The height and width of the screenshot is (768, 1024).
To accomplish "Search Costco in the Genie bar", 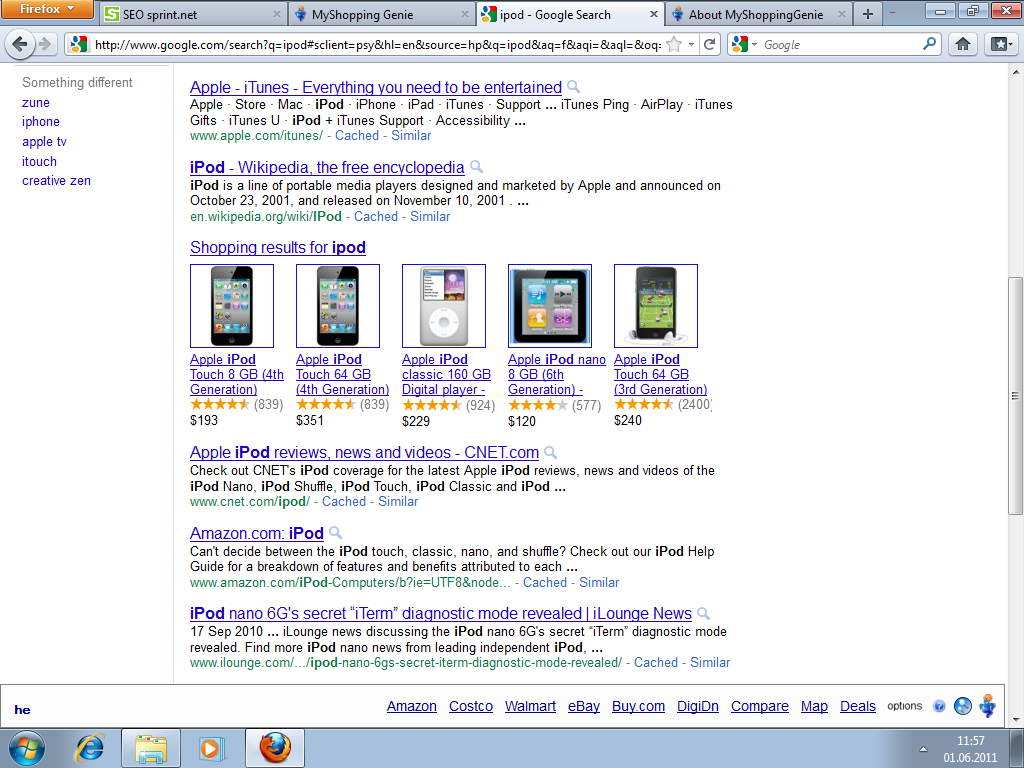I will click(x=471, y=706).
